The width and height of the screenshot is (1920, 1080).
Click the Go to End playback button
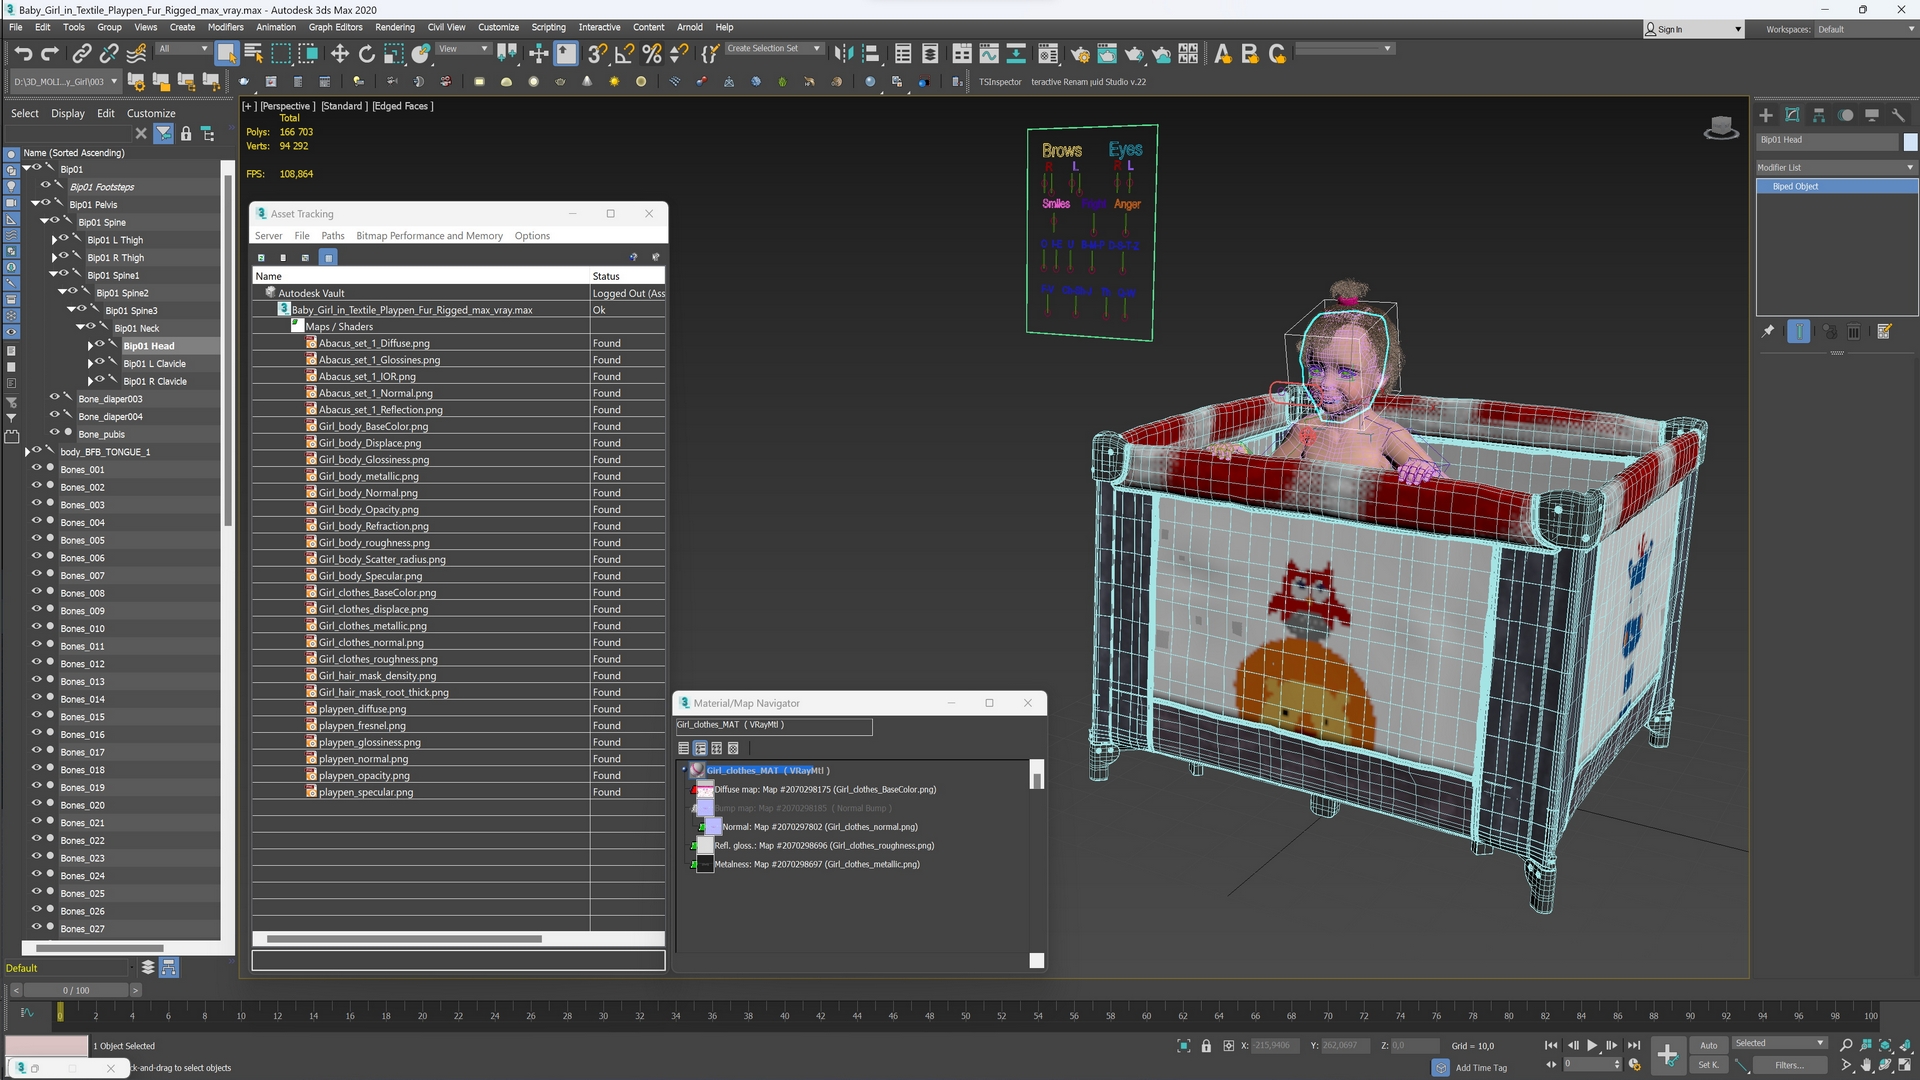(x=1633, y=1045)
